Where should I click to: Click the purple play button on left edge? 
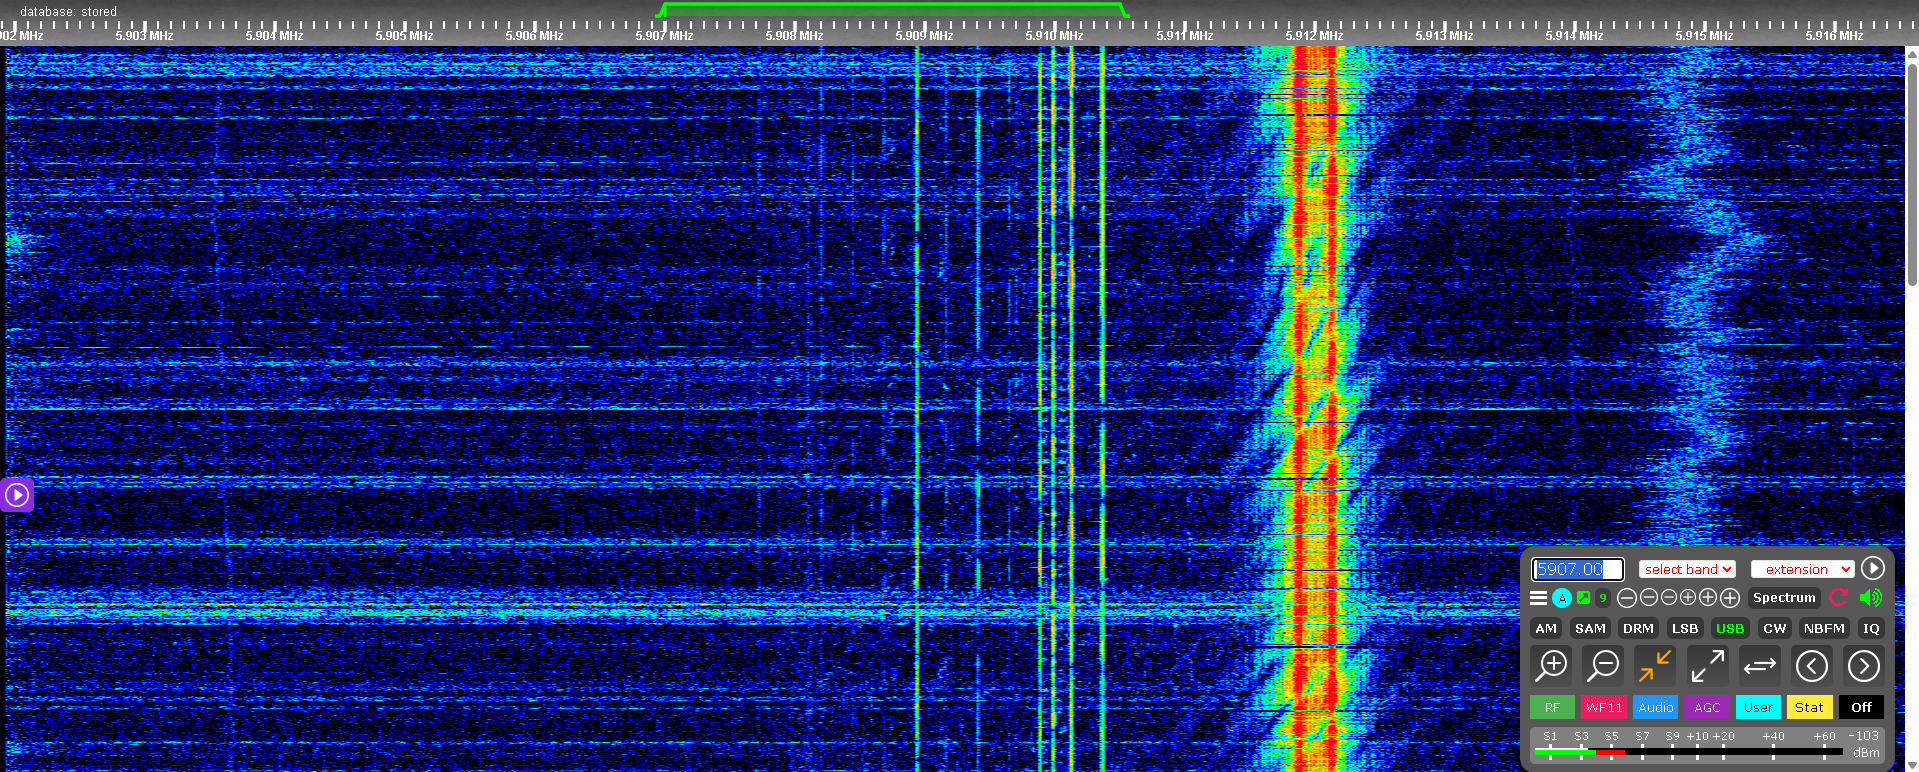(17, 494)
